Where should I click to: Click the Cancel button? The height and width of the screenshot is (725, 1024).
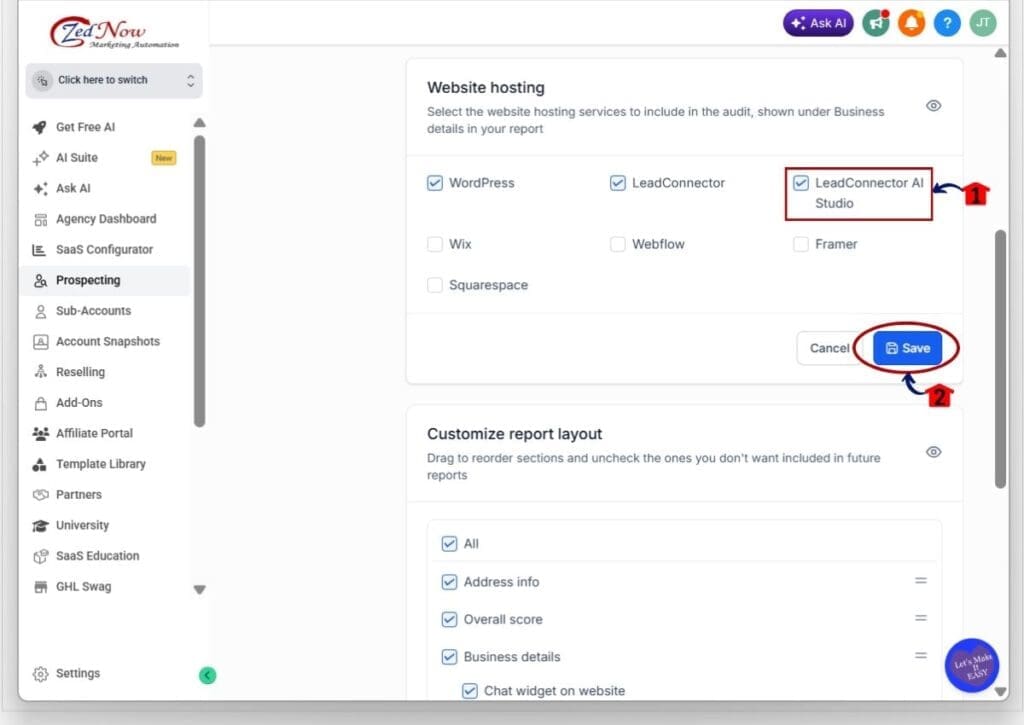829,348
